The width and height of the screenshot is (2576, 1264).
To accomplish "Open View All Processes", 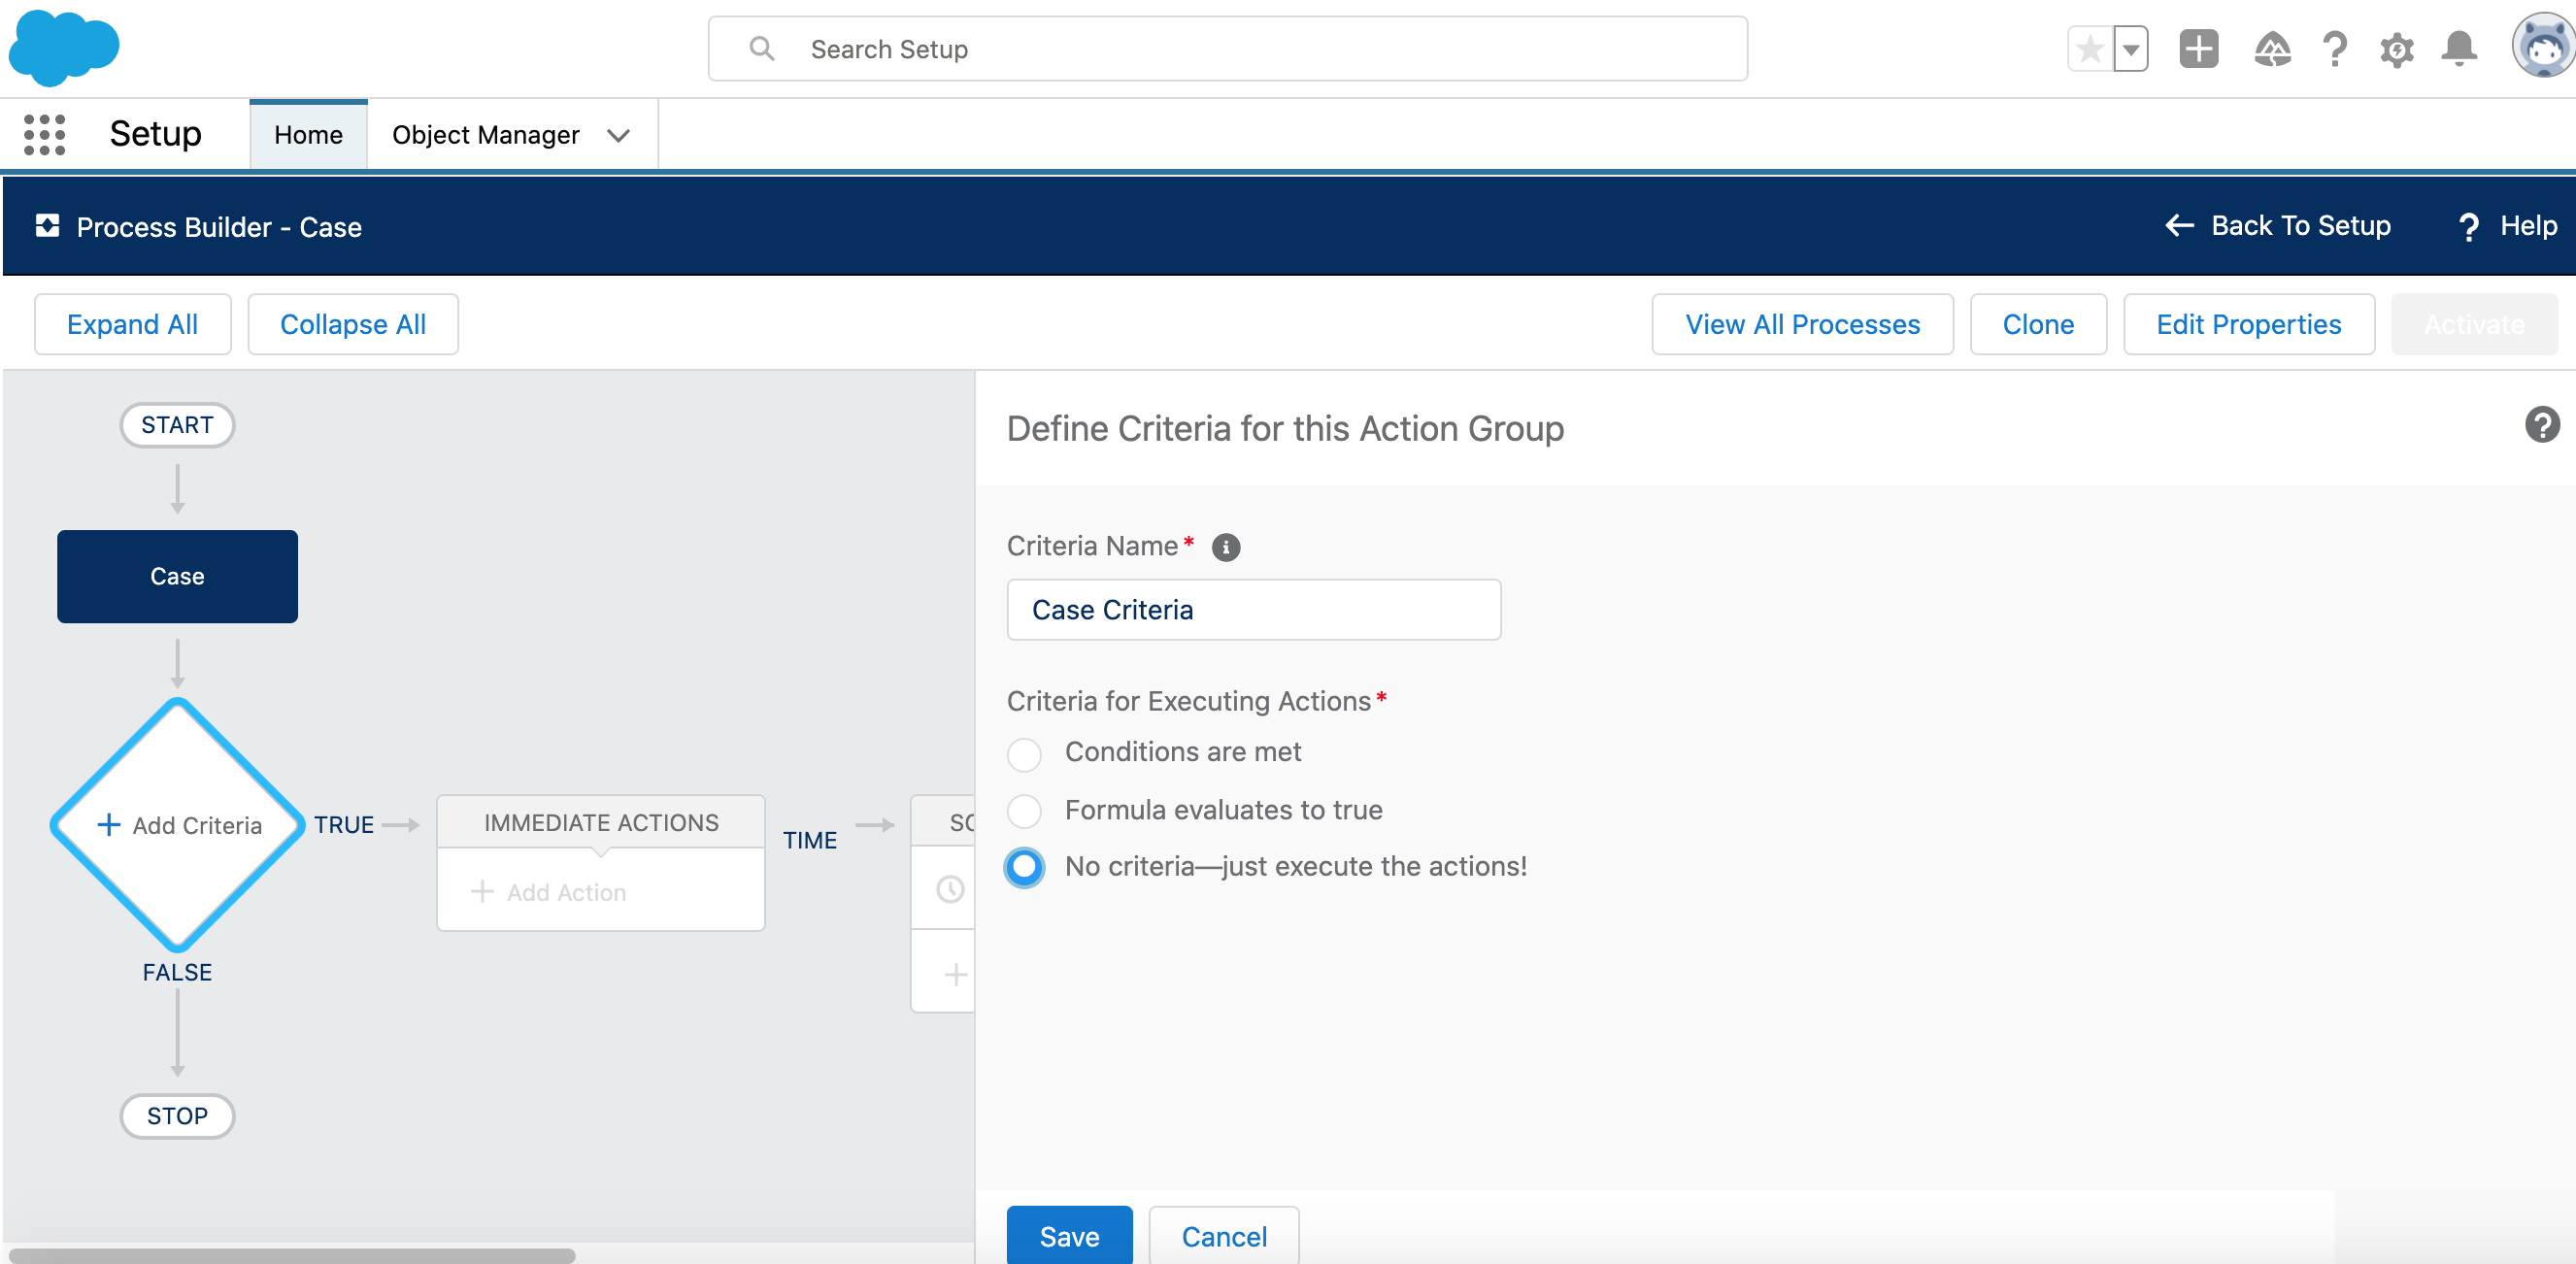I will 1802,324.
